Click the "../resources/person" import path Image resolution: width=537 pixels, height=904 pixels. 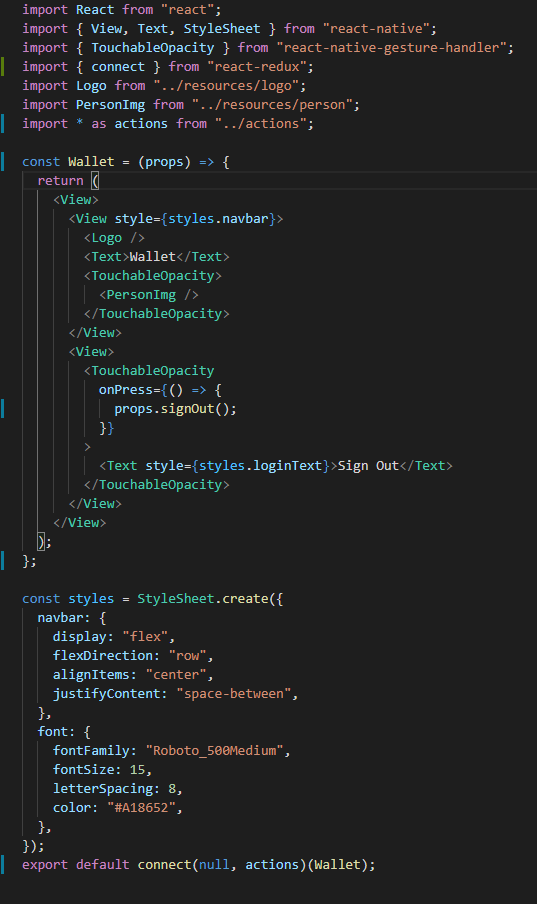click(x=272, y=105)
